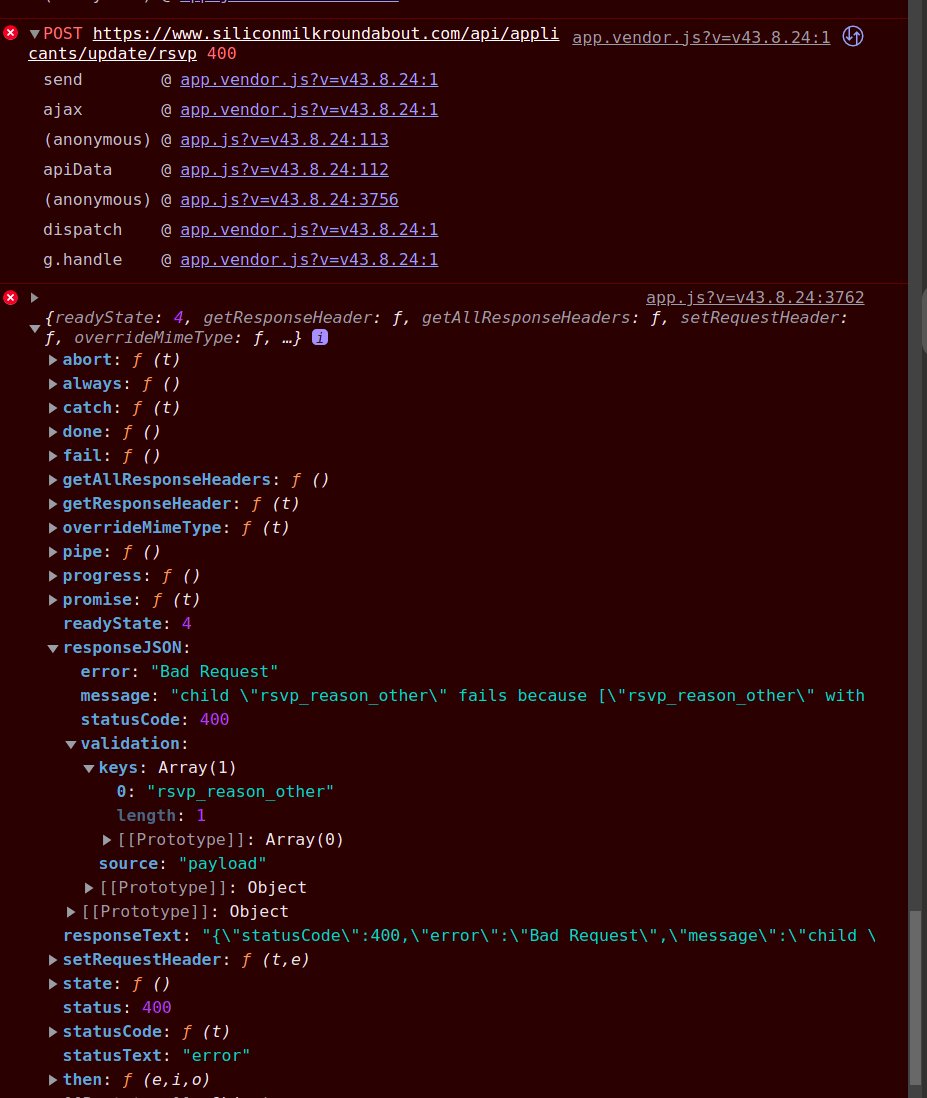Image resolution: width=927 pixels, height=1098 pixels.
Task: Select the "payload" source value
Action: 223,864
